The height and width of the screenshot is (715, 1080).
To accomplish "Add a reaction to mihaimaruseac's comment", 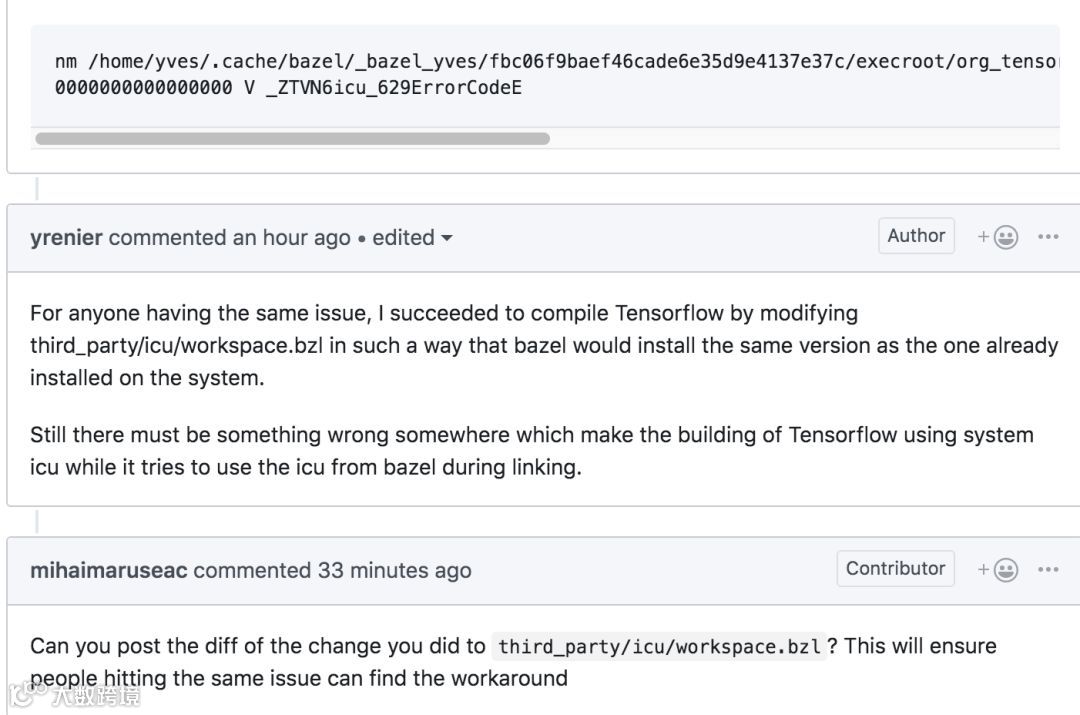I will point(999,570).
